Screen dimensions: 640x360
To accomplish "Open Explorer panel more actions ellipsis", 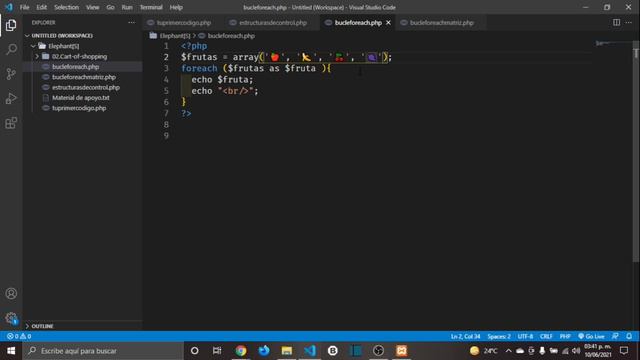I will (131, 22).
